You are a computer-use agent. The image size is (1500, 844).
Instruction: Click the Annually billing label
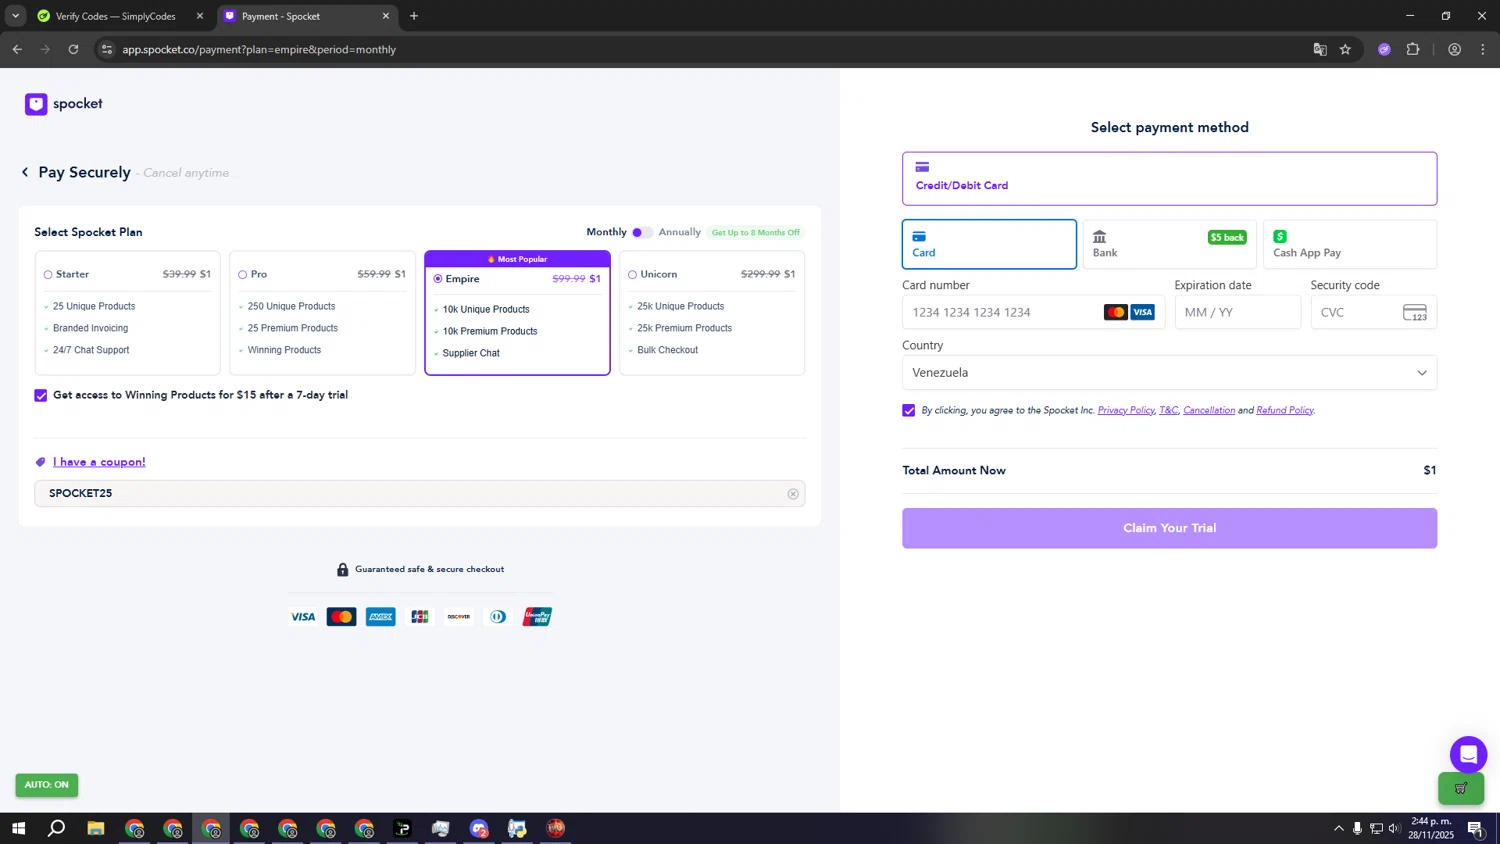(680, 232)
